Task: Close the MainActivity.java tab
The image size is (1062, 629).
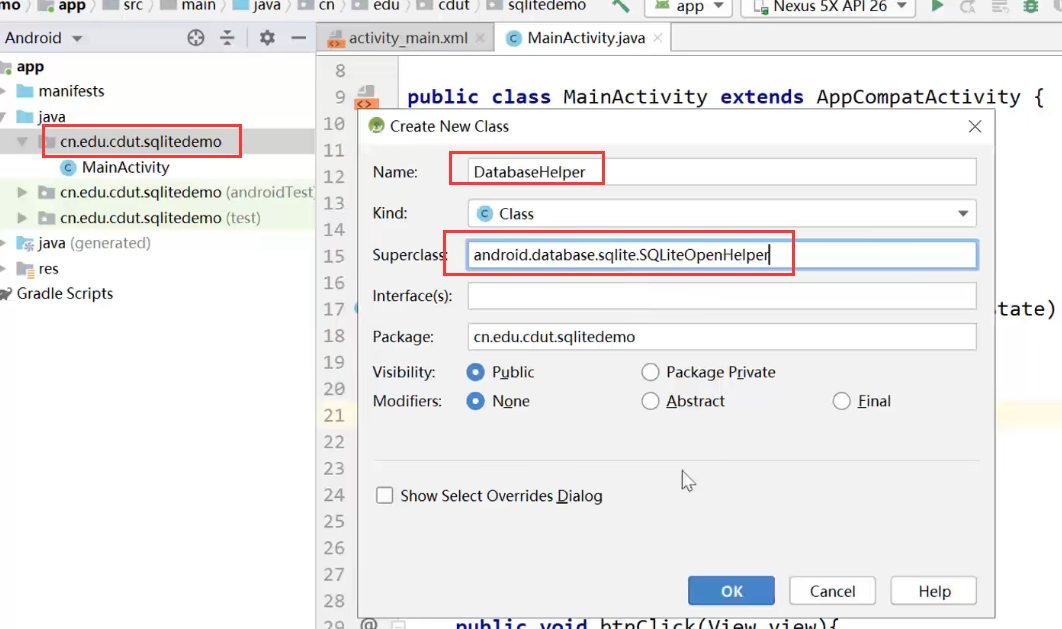Action: [658, 38]
